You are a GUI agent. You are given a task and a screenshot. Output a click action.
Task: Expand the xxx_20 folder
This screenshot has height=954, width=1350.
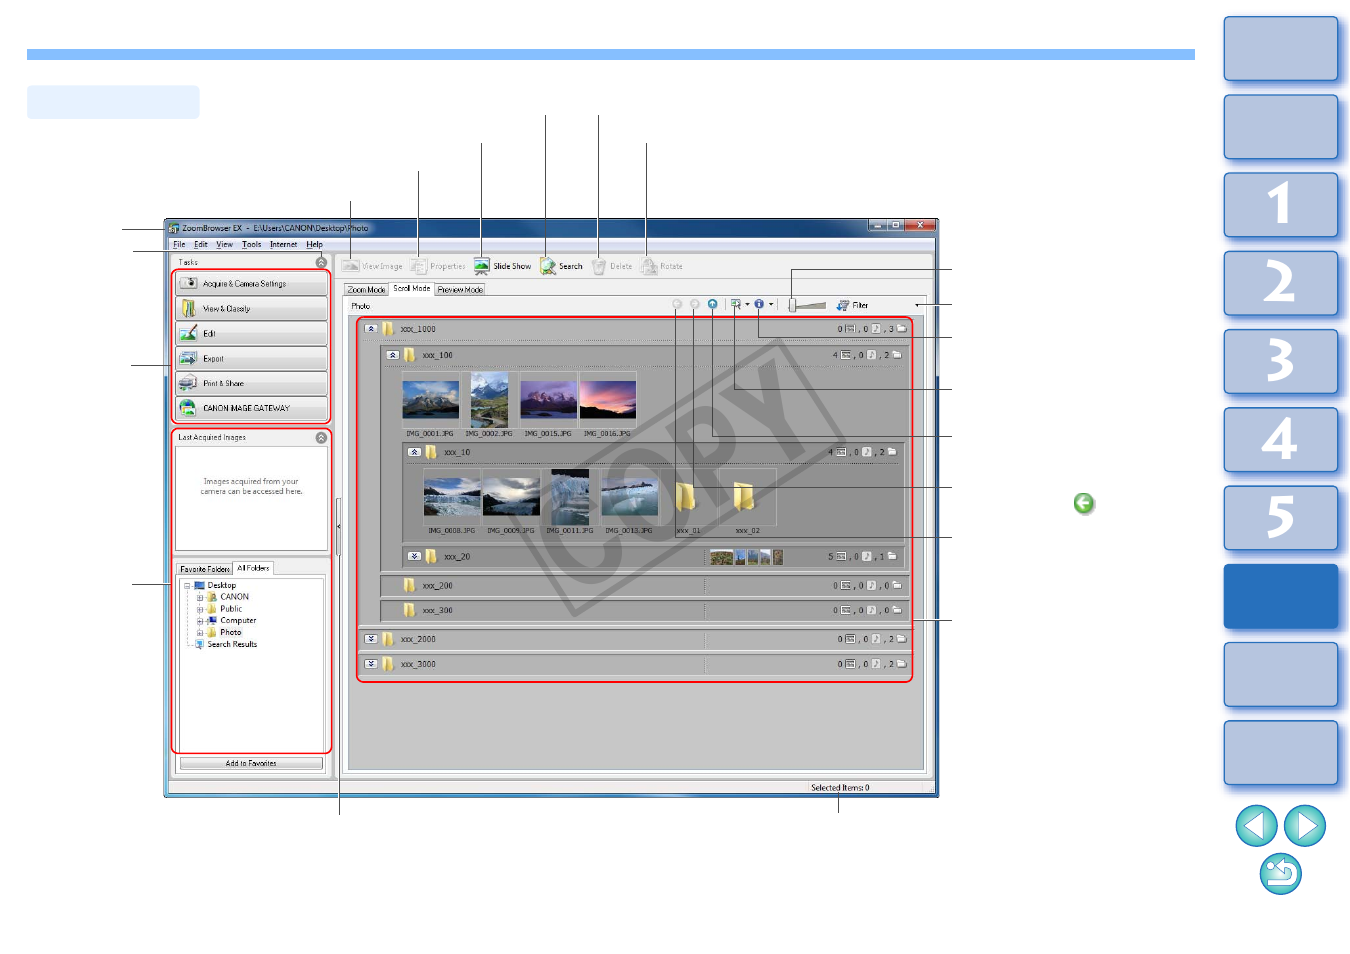coord(414,556)
